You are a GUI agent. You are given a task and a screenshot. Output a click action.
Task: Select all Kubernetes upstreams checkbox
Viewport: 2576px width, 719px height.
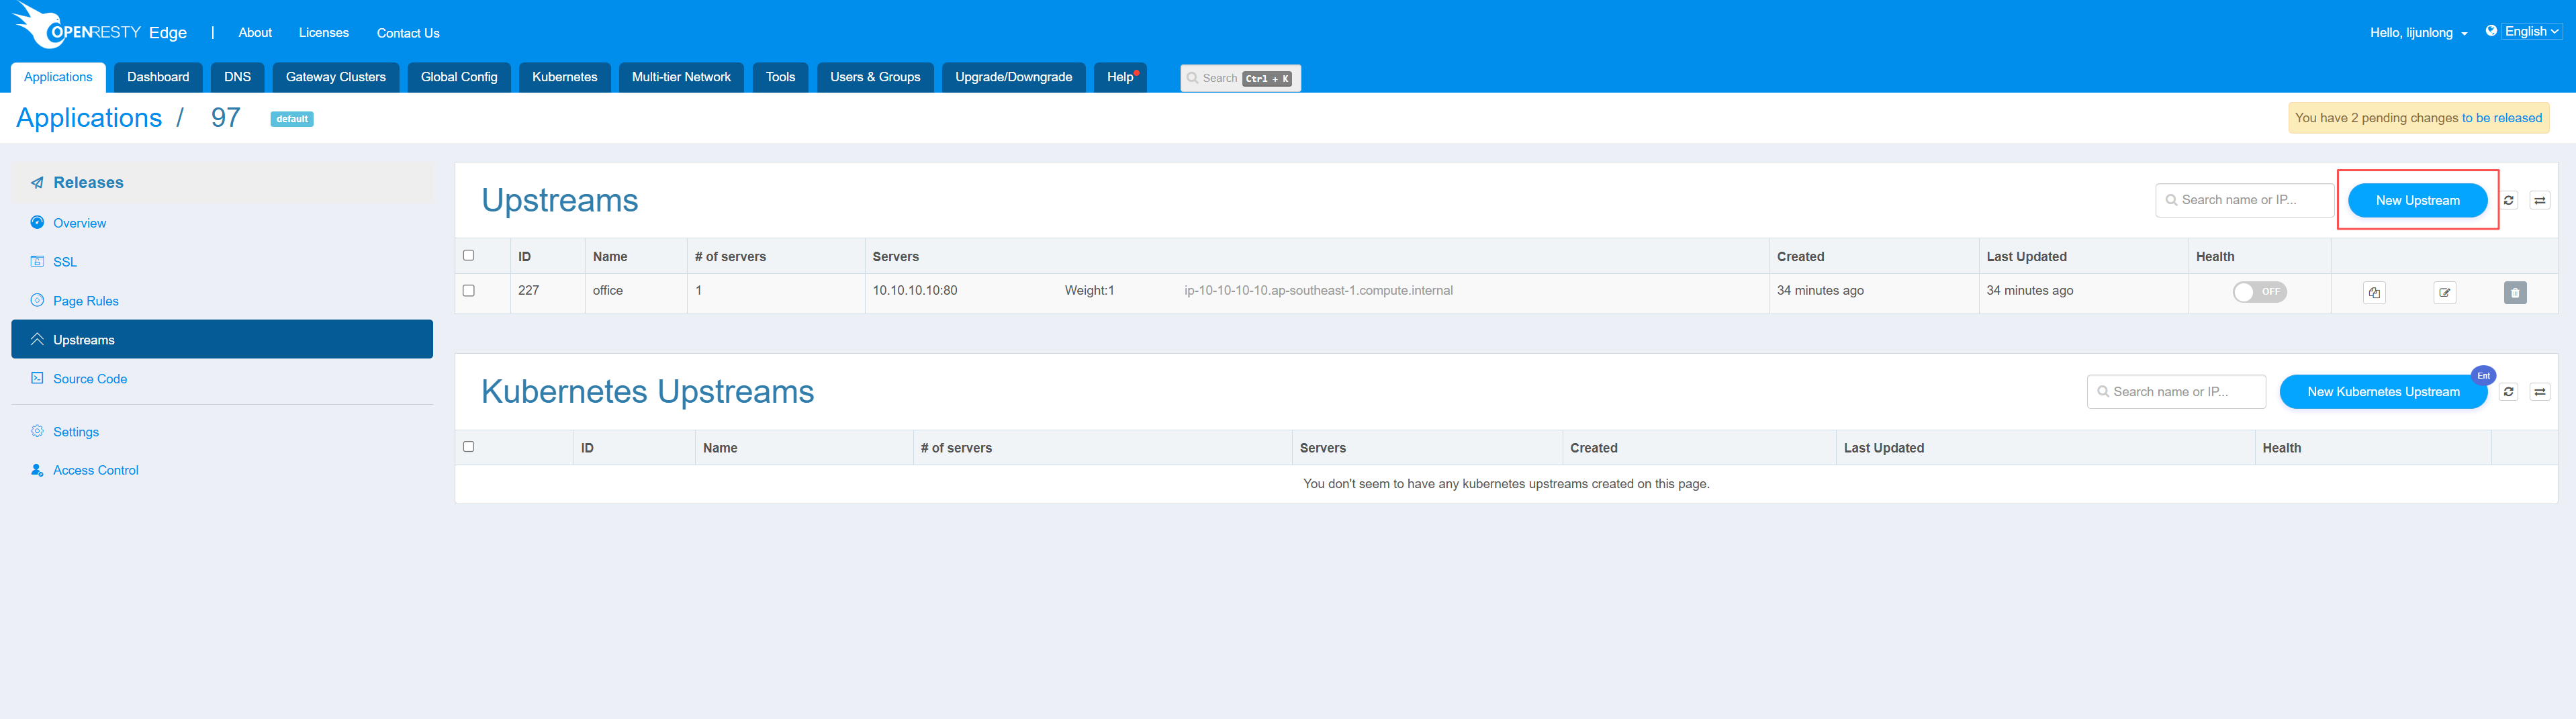click(468, 446)
